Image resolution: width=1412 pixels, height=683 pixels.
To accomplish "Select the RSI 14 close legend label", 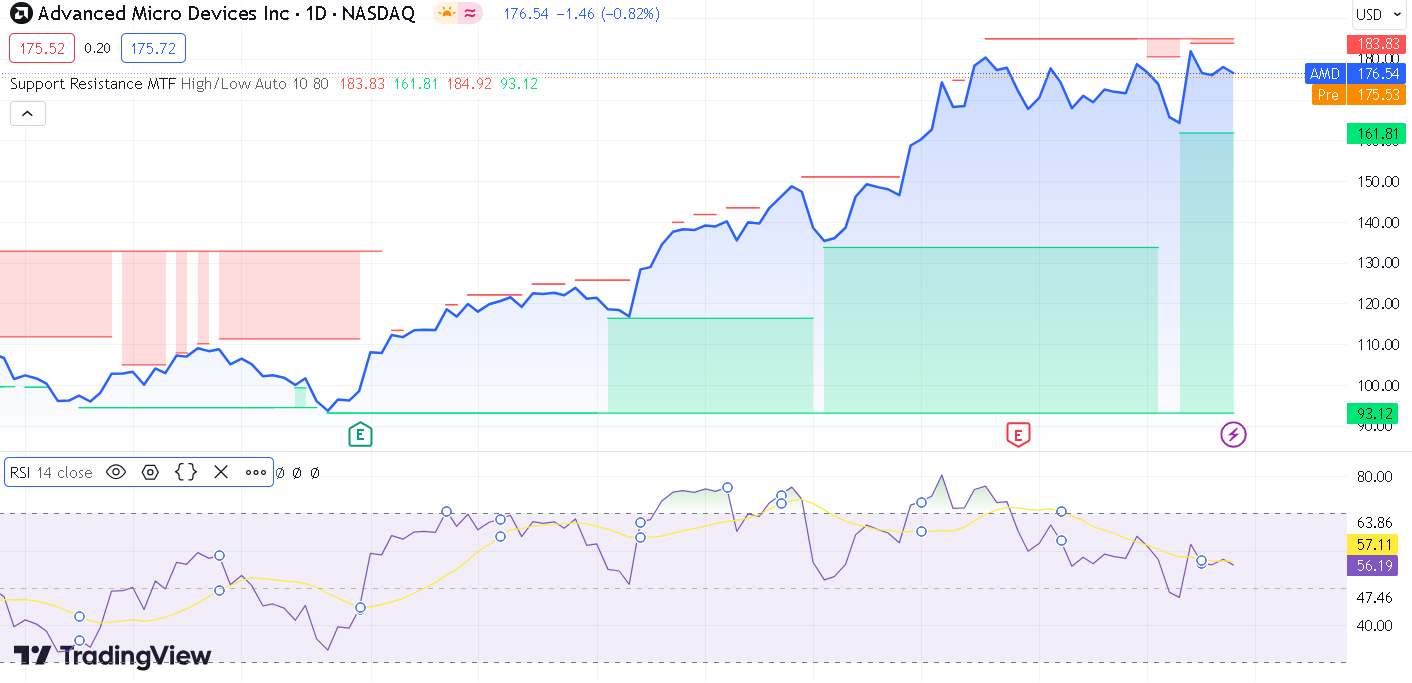I will [x=51, y=472].
